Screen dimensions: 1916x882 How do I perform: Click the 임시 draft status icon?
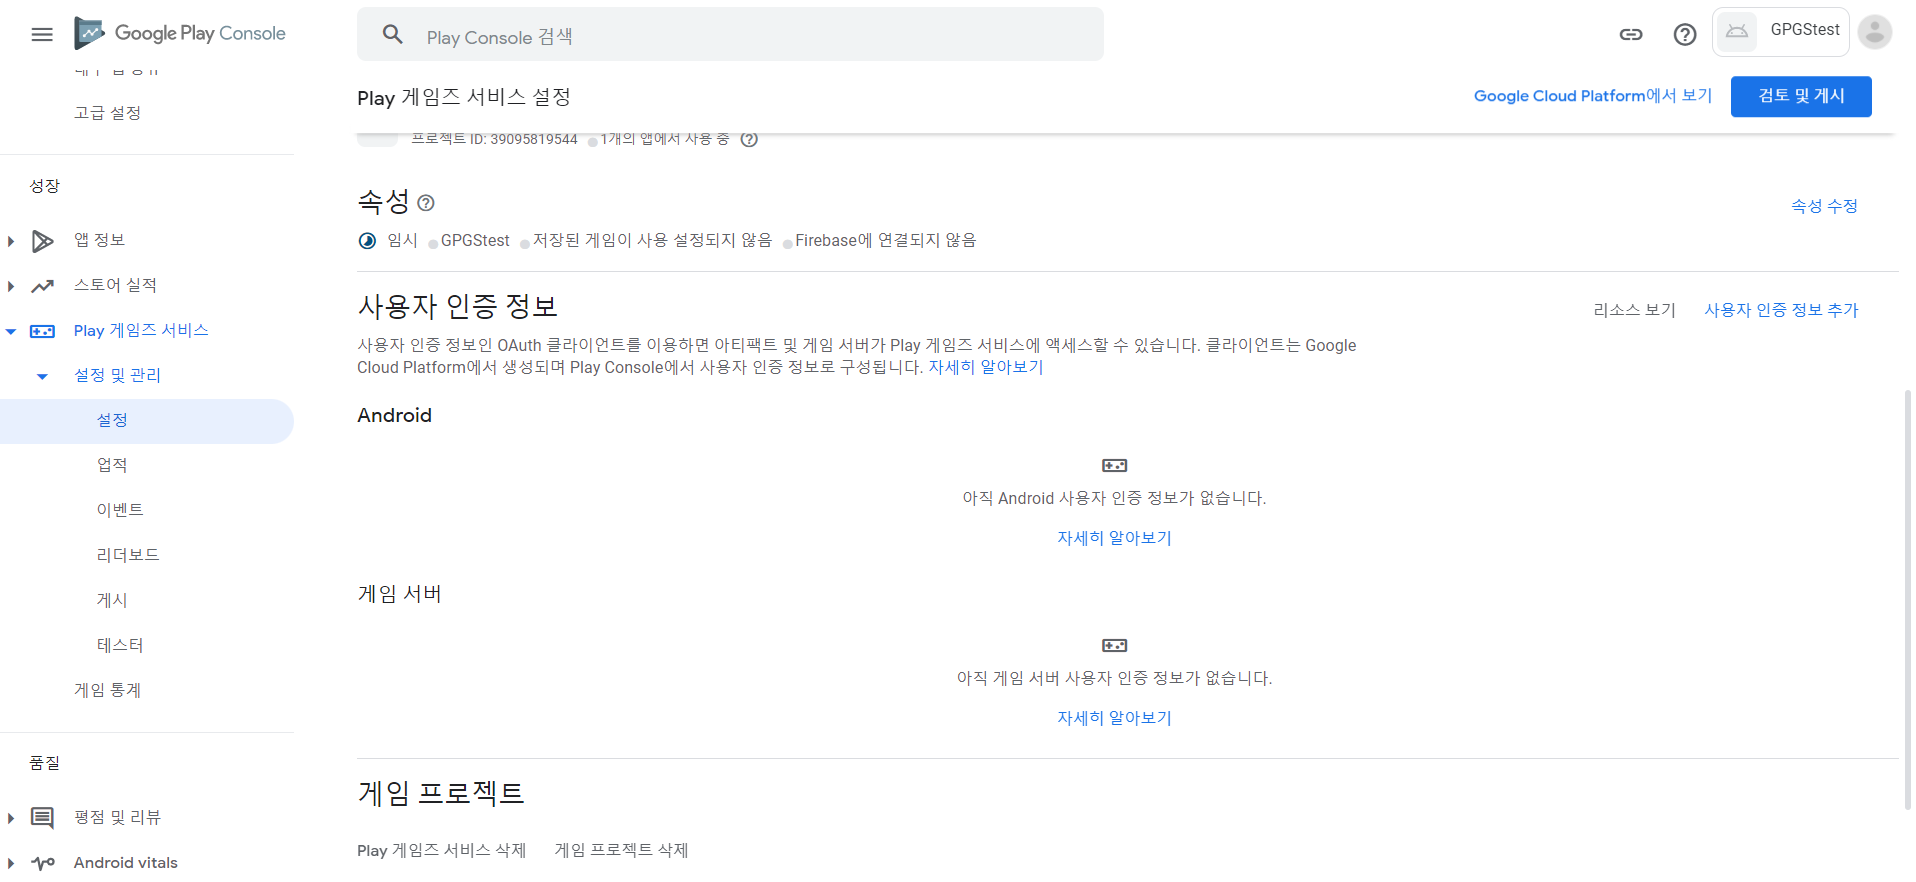coord(367,241)
